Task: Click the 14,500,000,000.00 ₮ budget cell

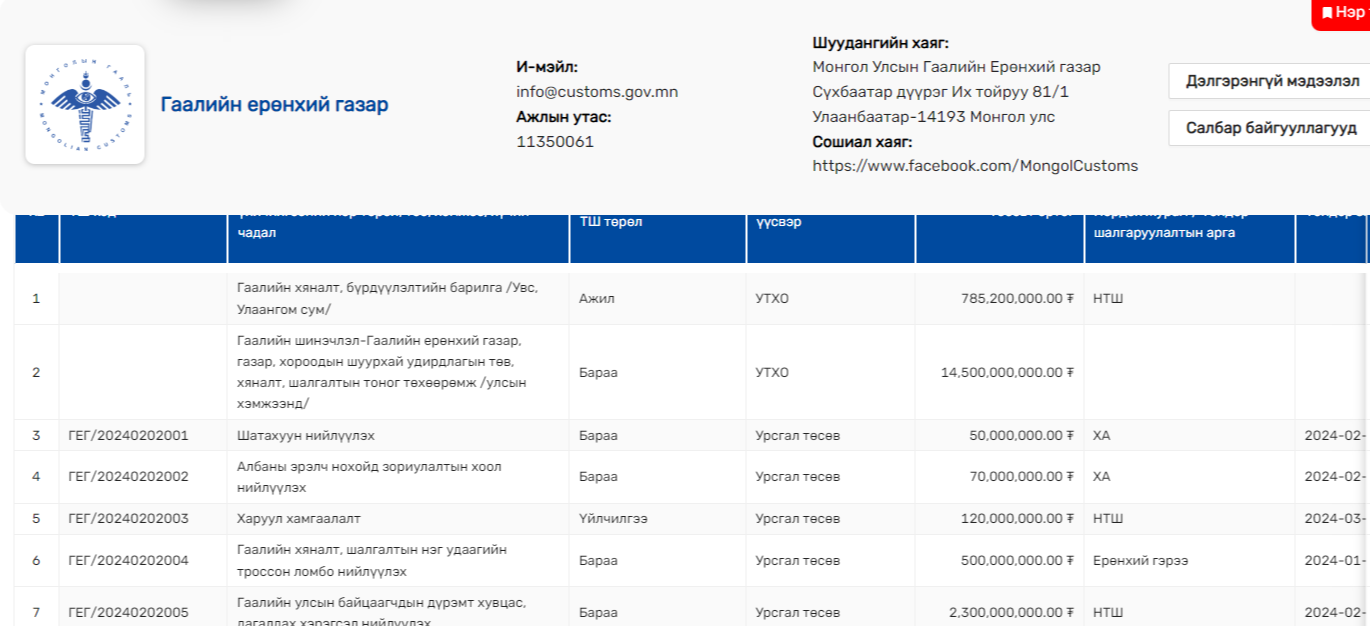Action: [1006, 373]
